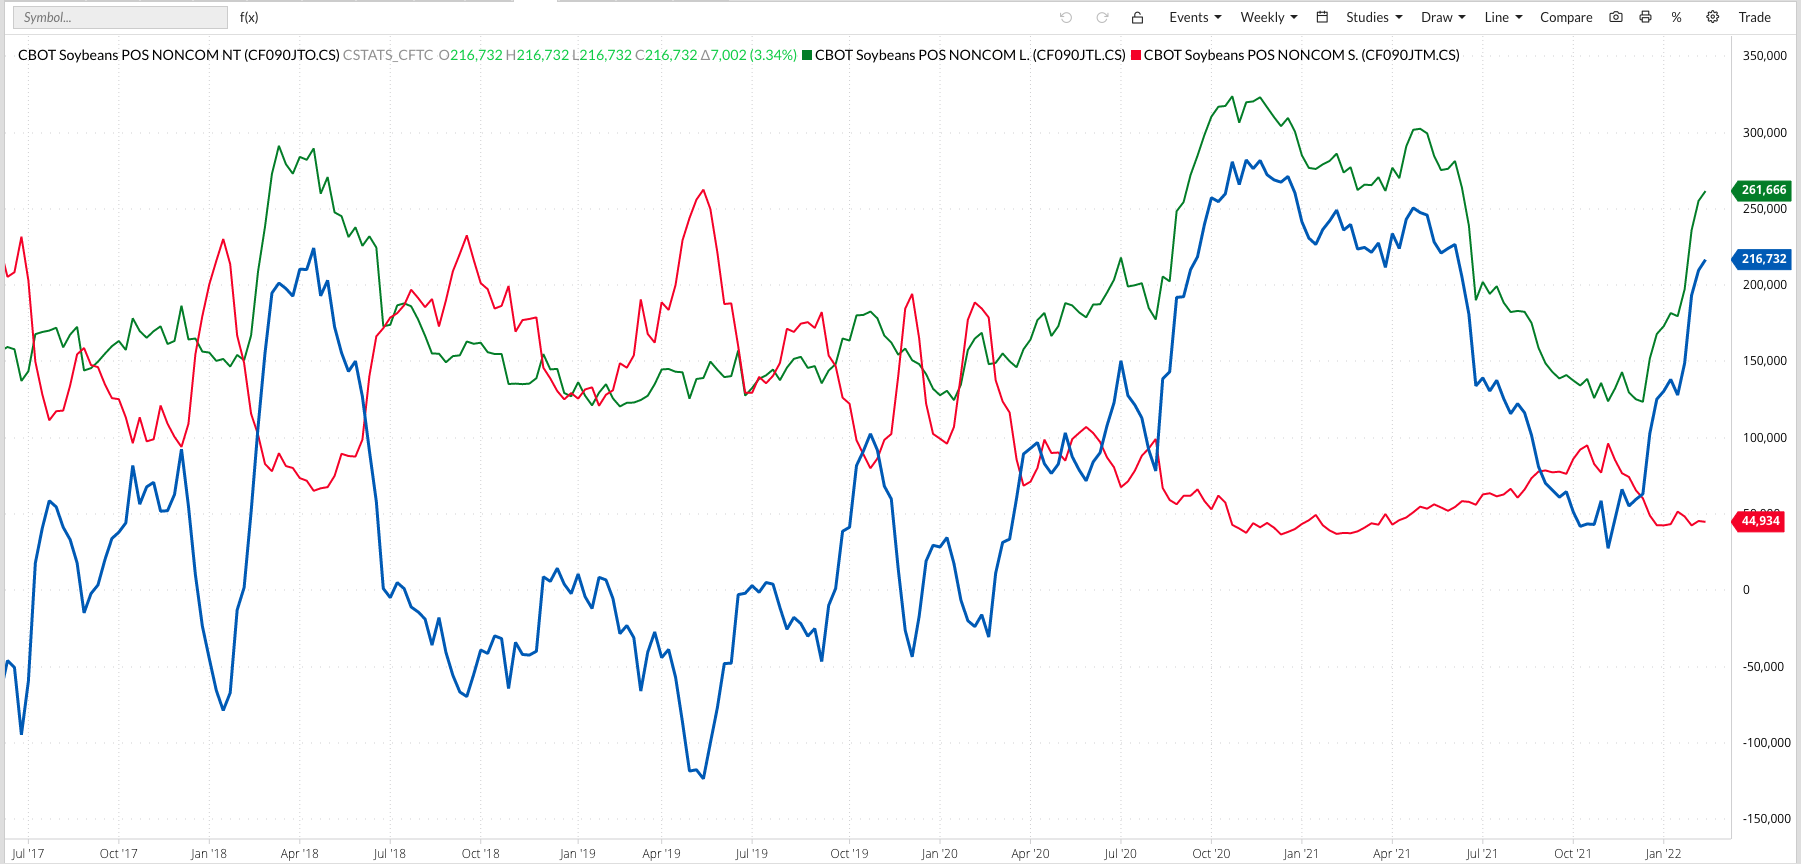
Task: Toggle the percent scale button
Action: 1676,17
